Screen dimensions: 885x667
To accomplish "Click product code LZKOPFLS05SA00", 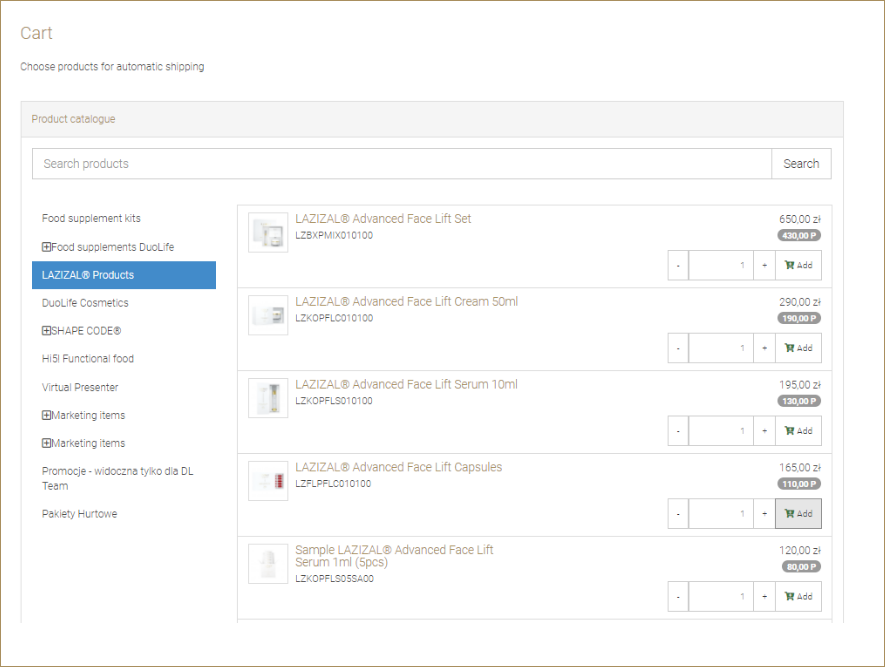I will pos(335,579).
